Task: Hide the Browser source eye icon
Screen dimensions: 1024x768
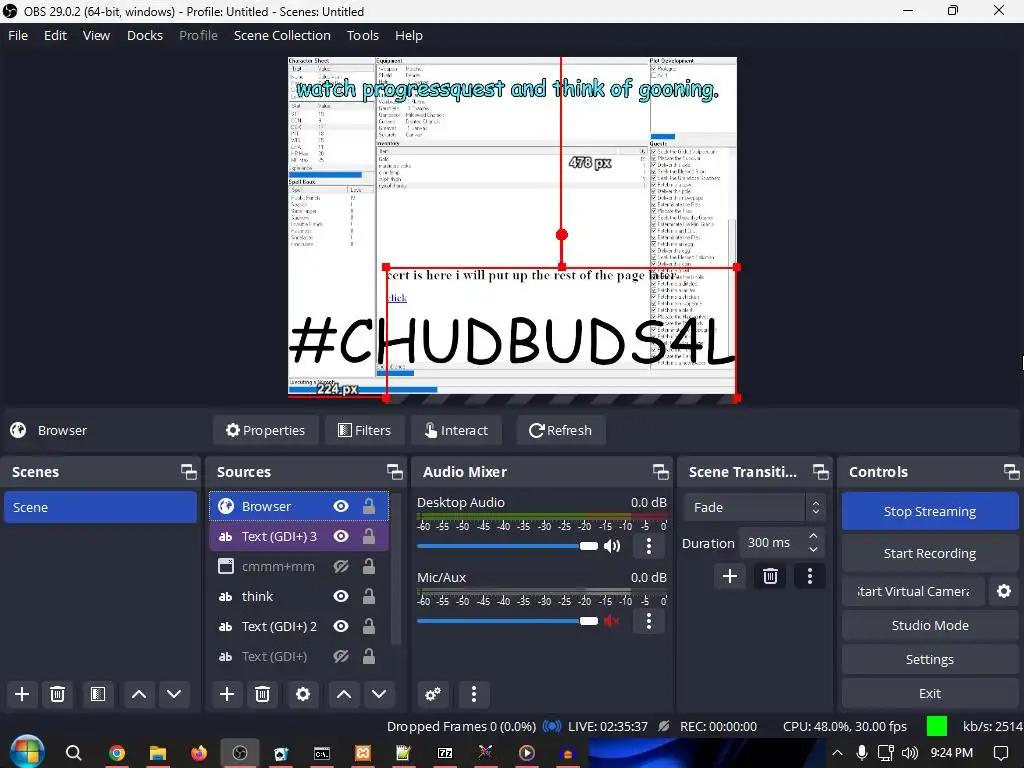Action: coord(341,506)
